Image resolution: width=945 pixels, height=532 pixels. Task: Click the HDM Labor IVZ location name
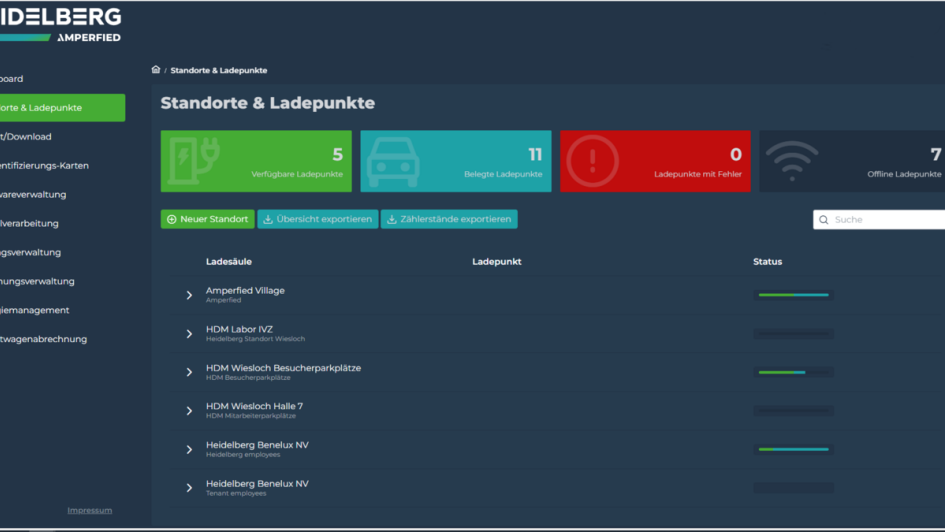coord(239,329)
